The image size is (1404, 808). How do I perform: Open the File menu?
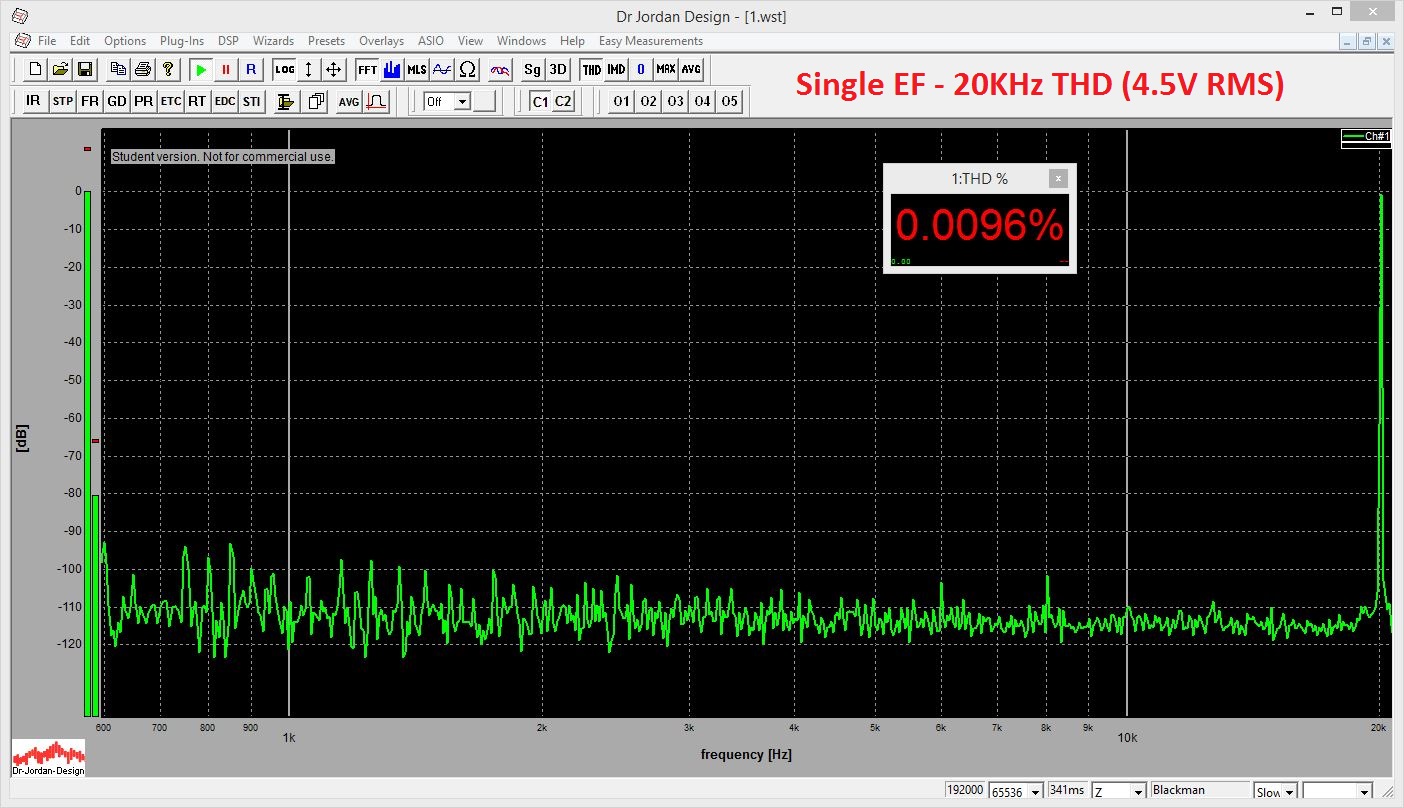47,41
